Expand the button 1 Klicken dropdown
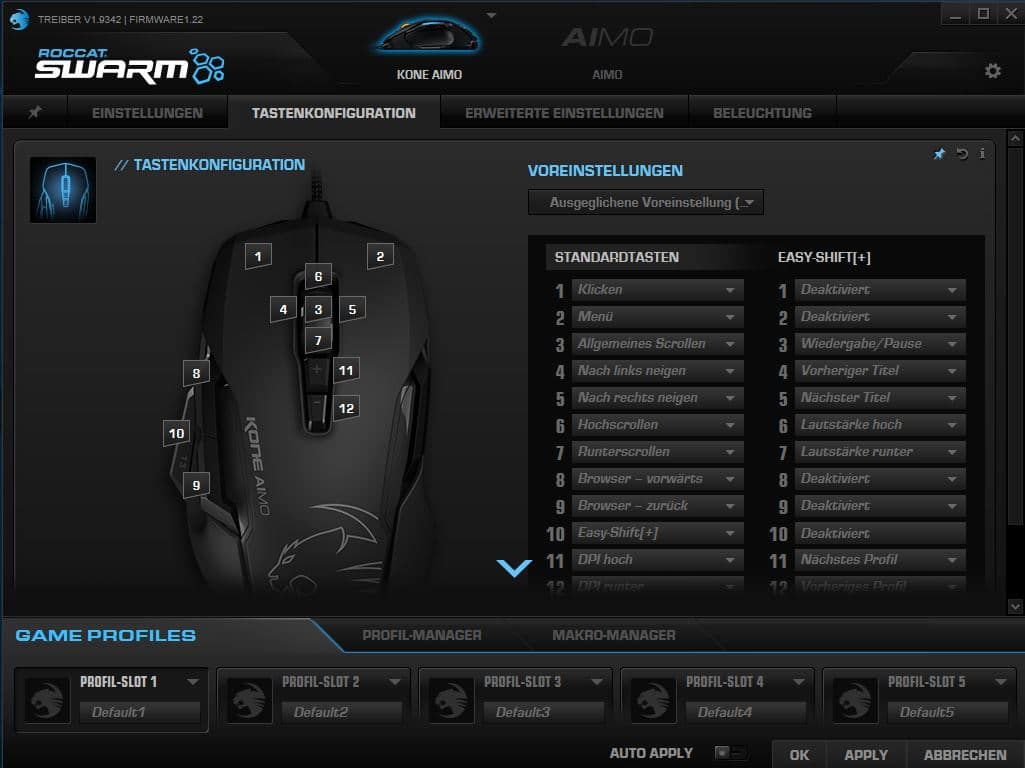 pos(730,290)
